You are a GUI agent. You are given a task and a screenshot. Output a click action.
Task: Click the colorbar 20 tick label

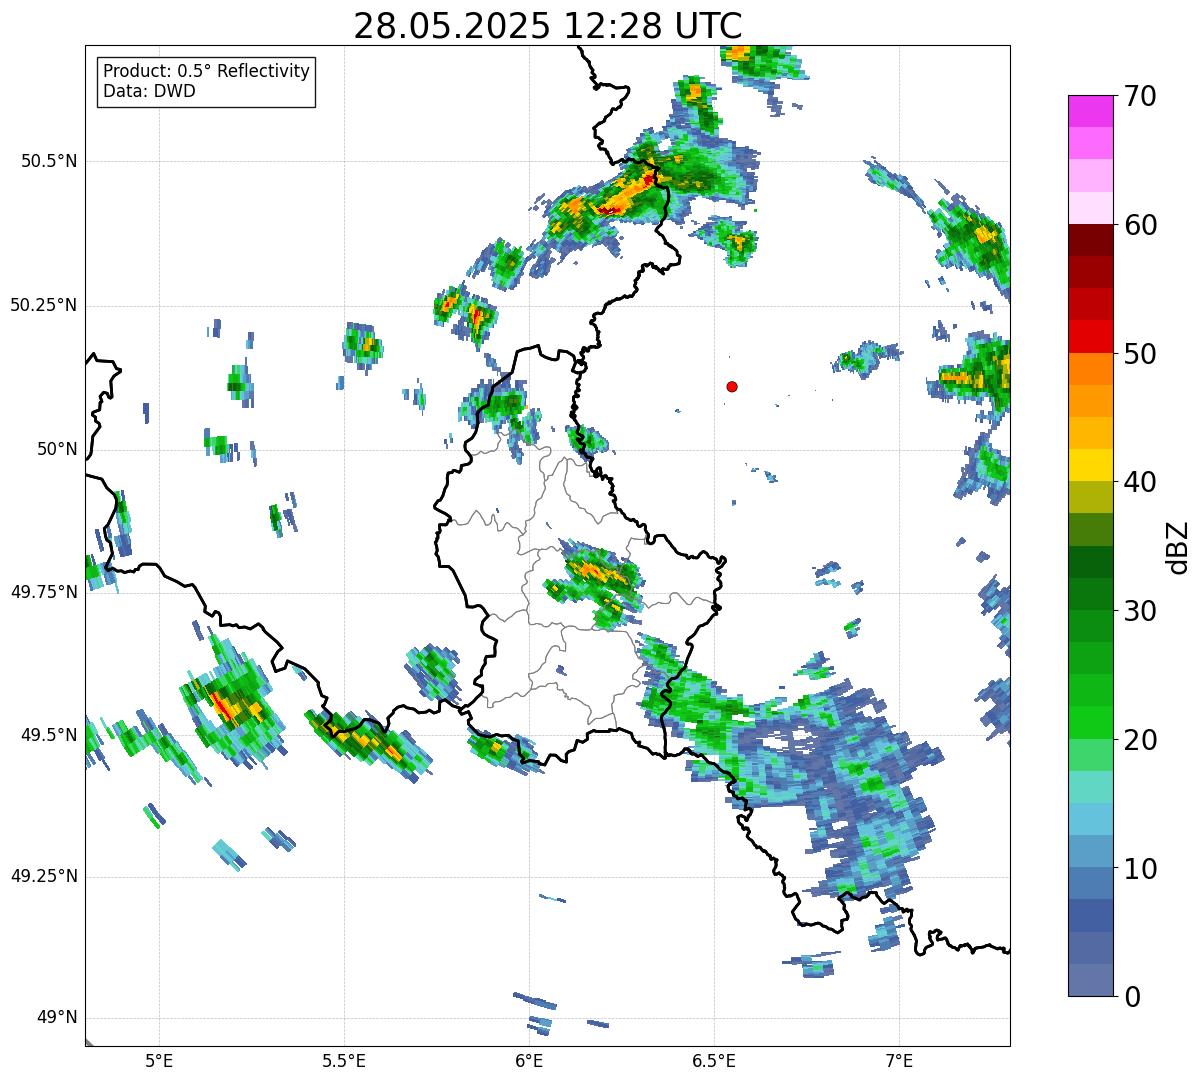[x=1140, y=740]
